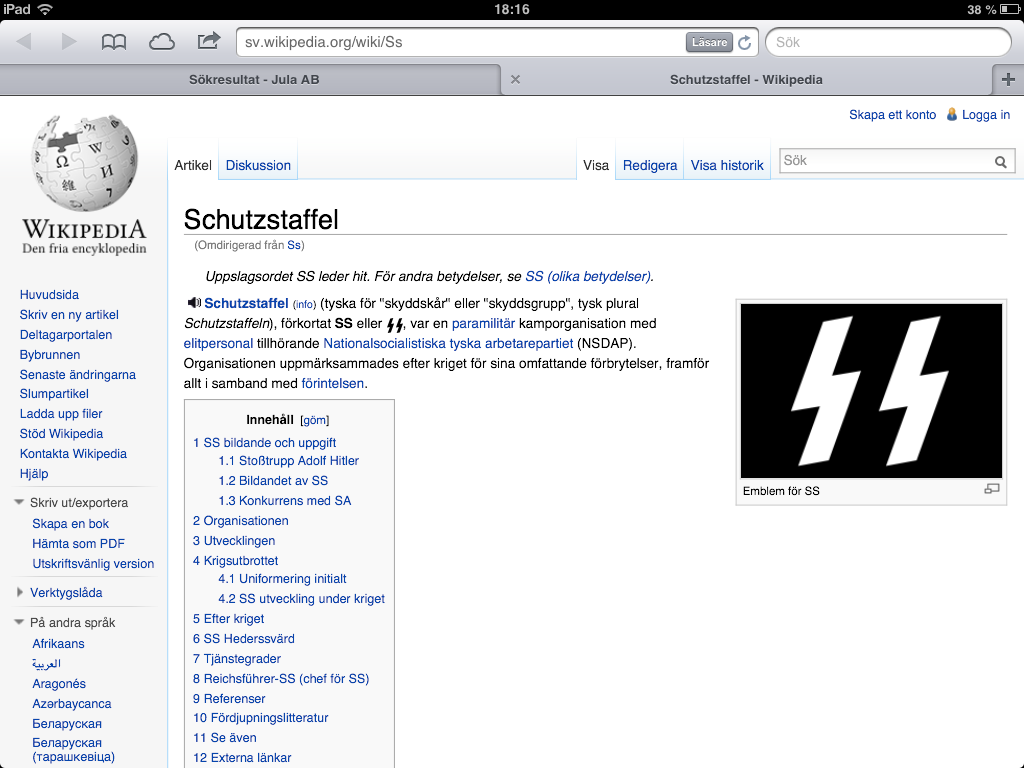
Task: Tap the Safari forward arrow
Action: tap(69, 42)
